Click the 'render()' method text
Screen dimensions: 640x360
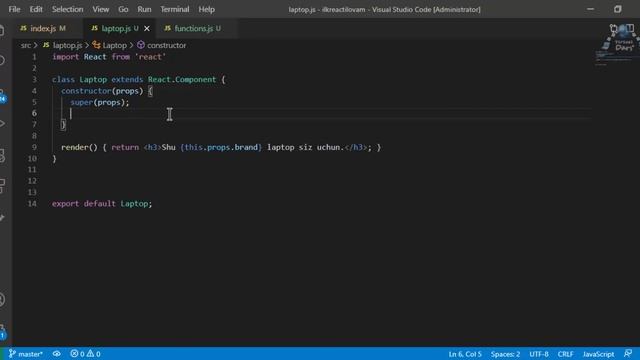[79, 147]
